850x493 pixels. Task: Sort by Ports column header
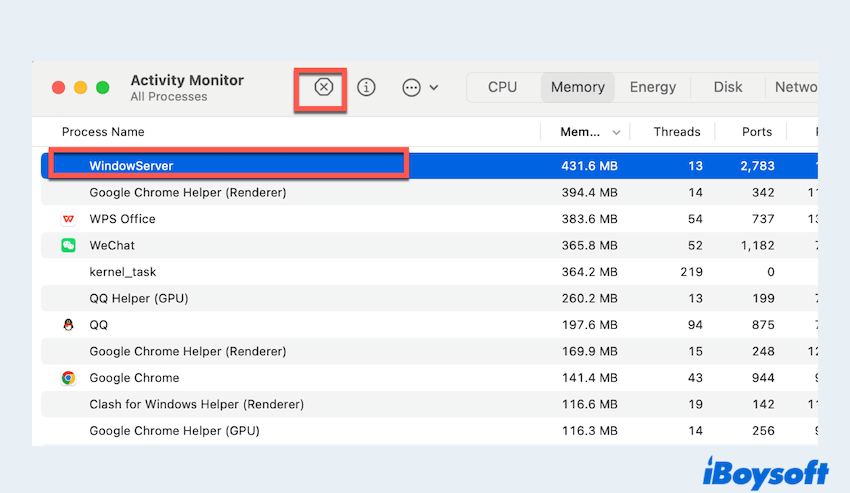point(757,132)
